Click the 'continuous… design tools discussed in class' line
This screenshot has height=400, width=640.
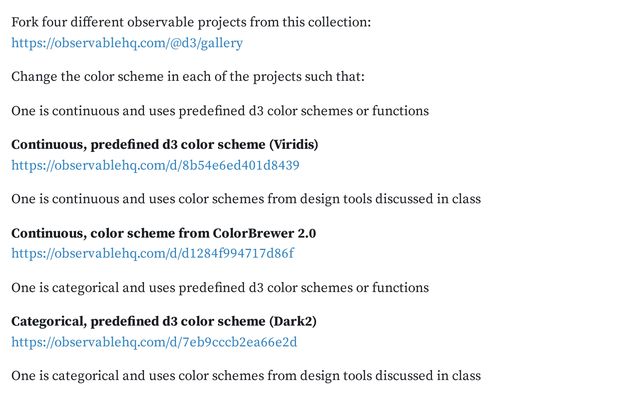(x=246, y=199)
